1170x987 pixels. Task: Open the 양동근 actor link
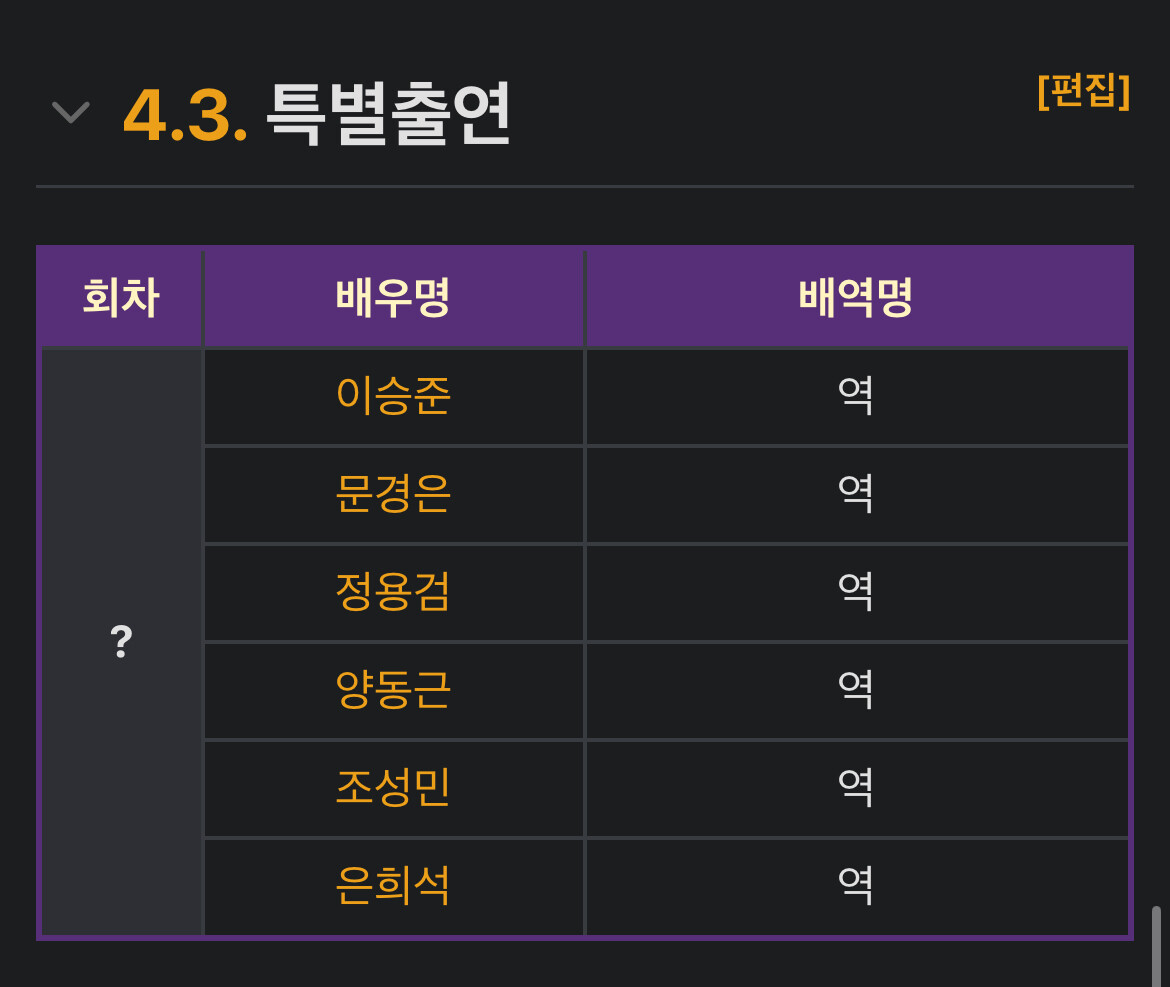pyautogui.click(x=393, y=690)
